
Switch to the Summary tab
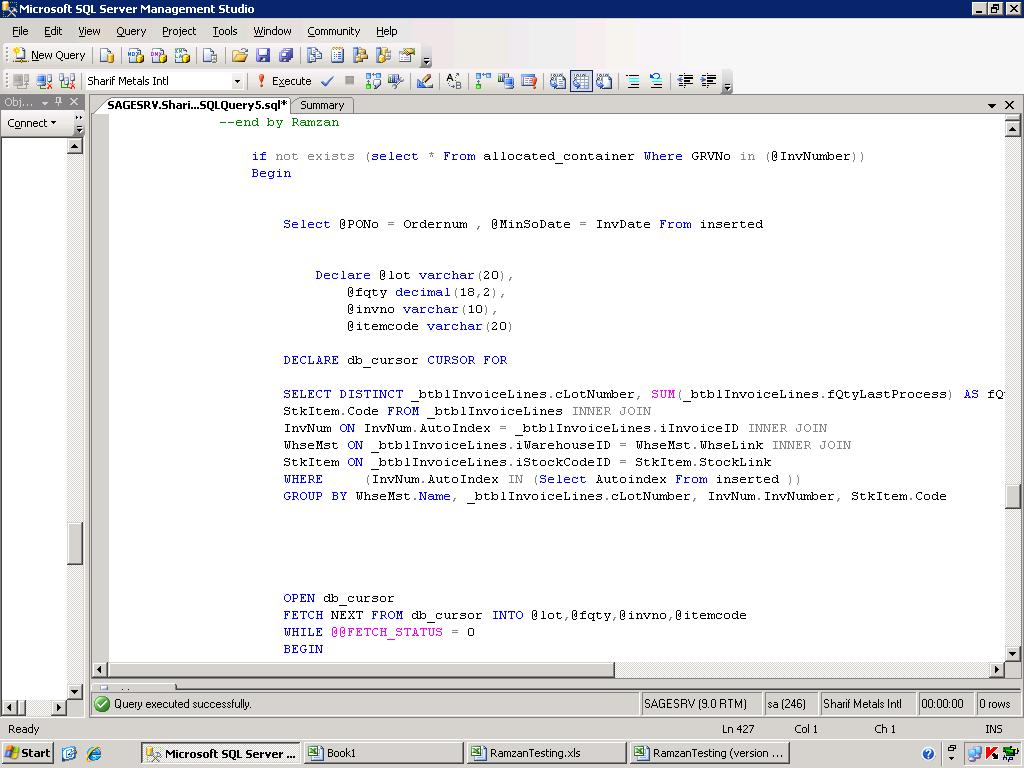(322, 105)
